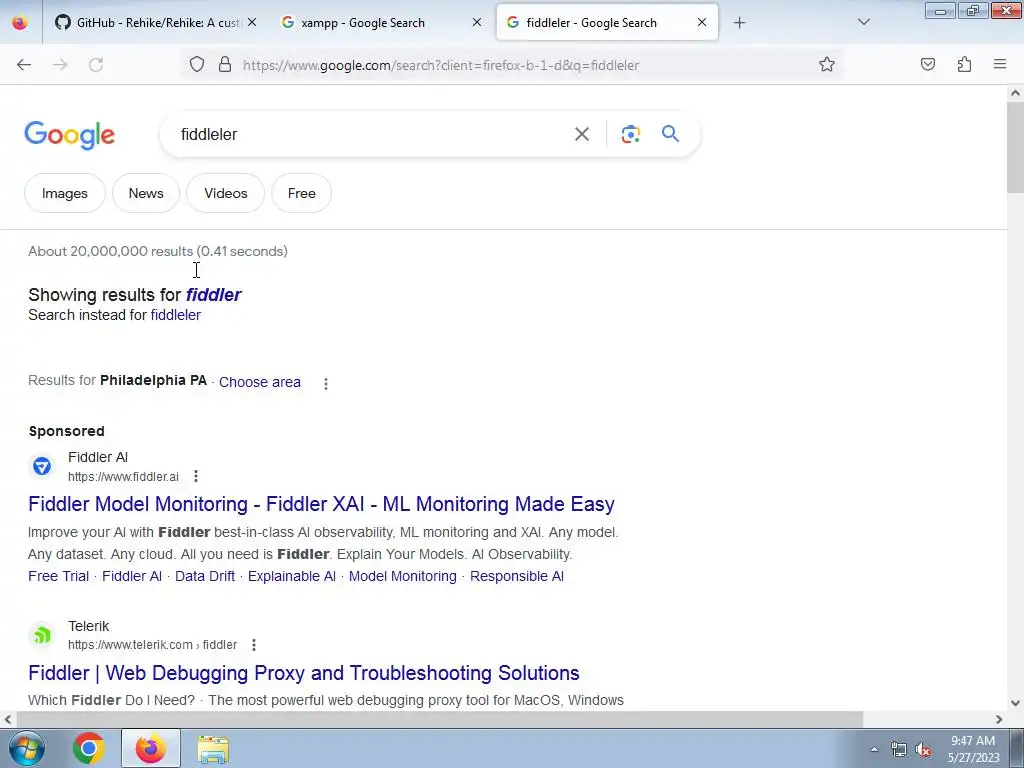Open the Fiddler AI favicon
Viewport: 1024px width, 768px height.
pos(42,466)
